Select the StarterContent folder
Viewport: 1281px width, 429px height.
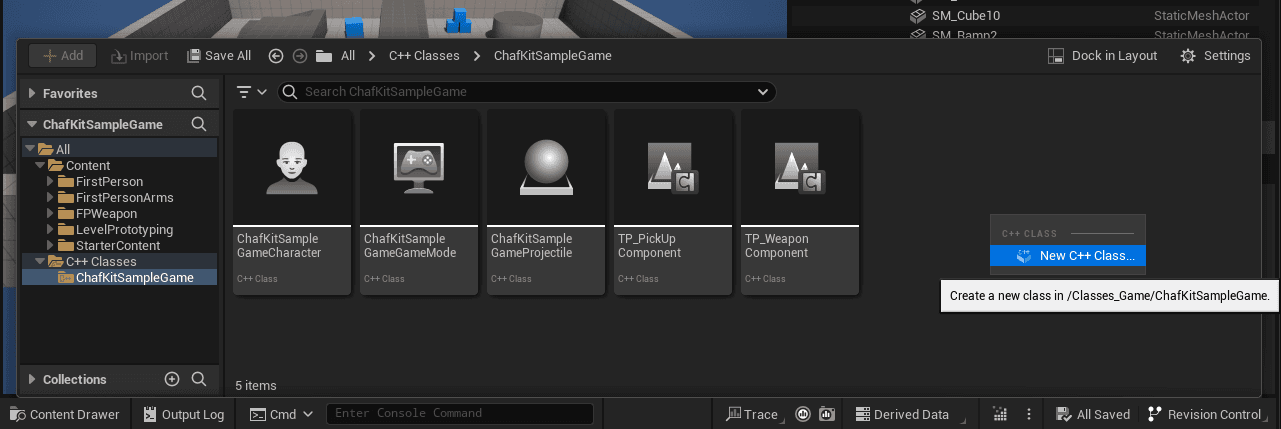119,245
